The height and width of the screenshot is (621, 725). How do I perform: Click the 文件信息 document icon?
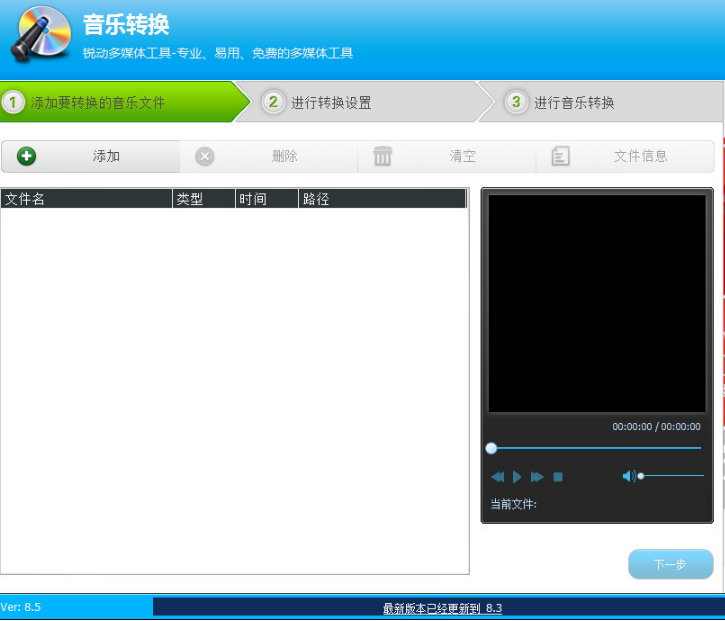click(x=561, y=156)
